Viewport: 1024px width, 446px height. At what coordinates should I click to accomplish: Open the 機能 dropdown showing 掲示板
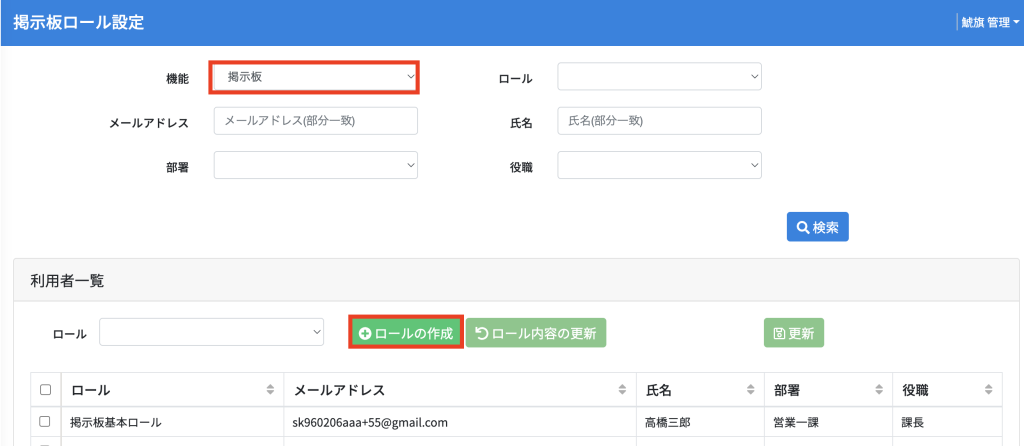click(x=314, y=77)
